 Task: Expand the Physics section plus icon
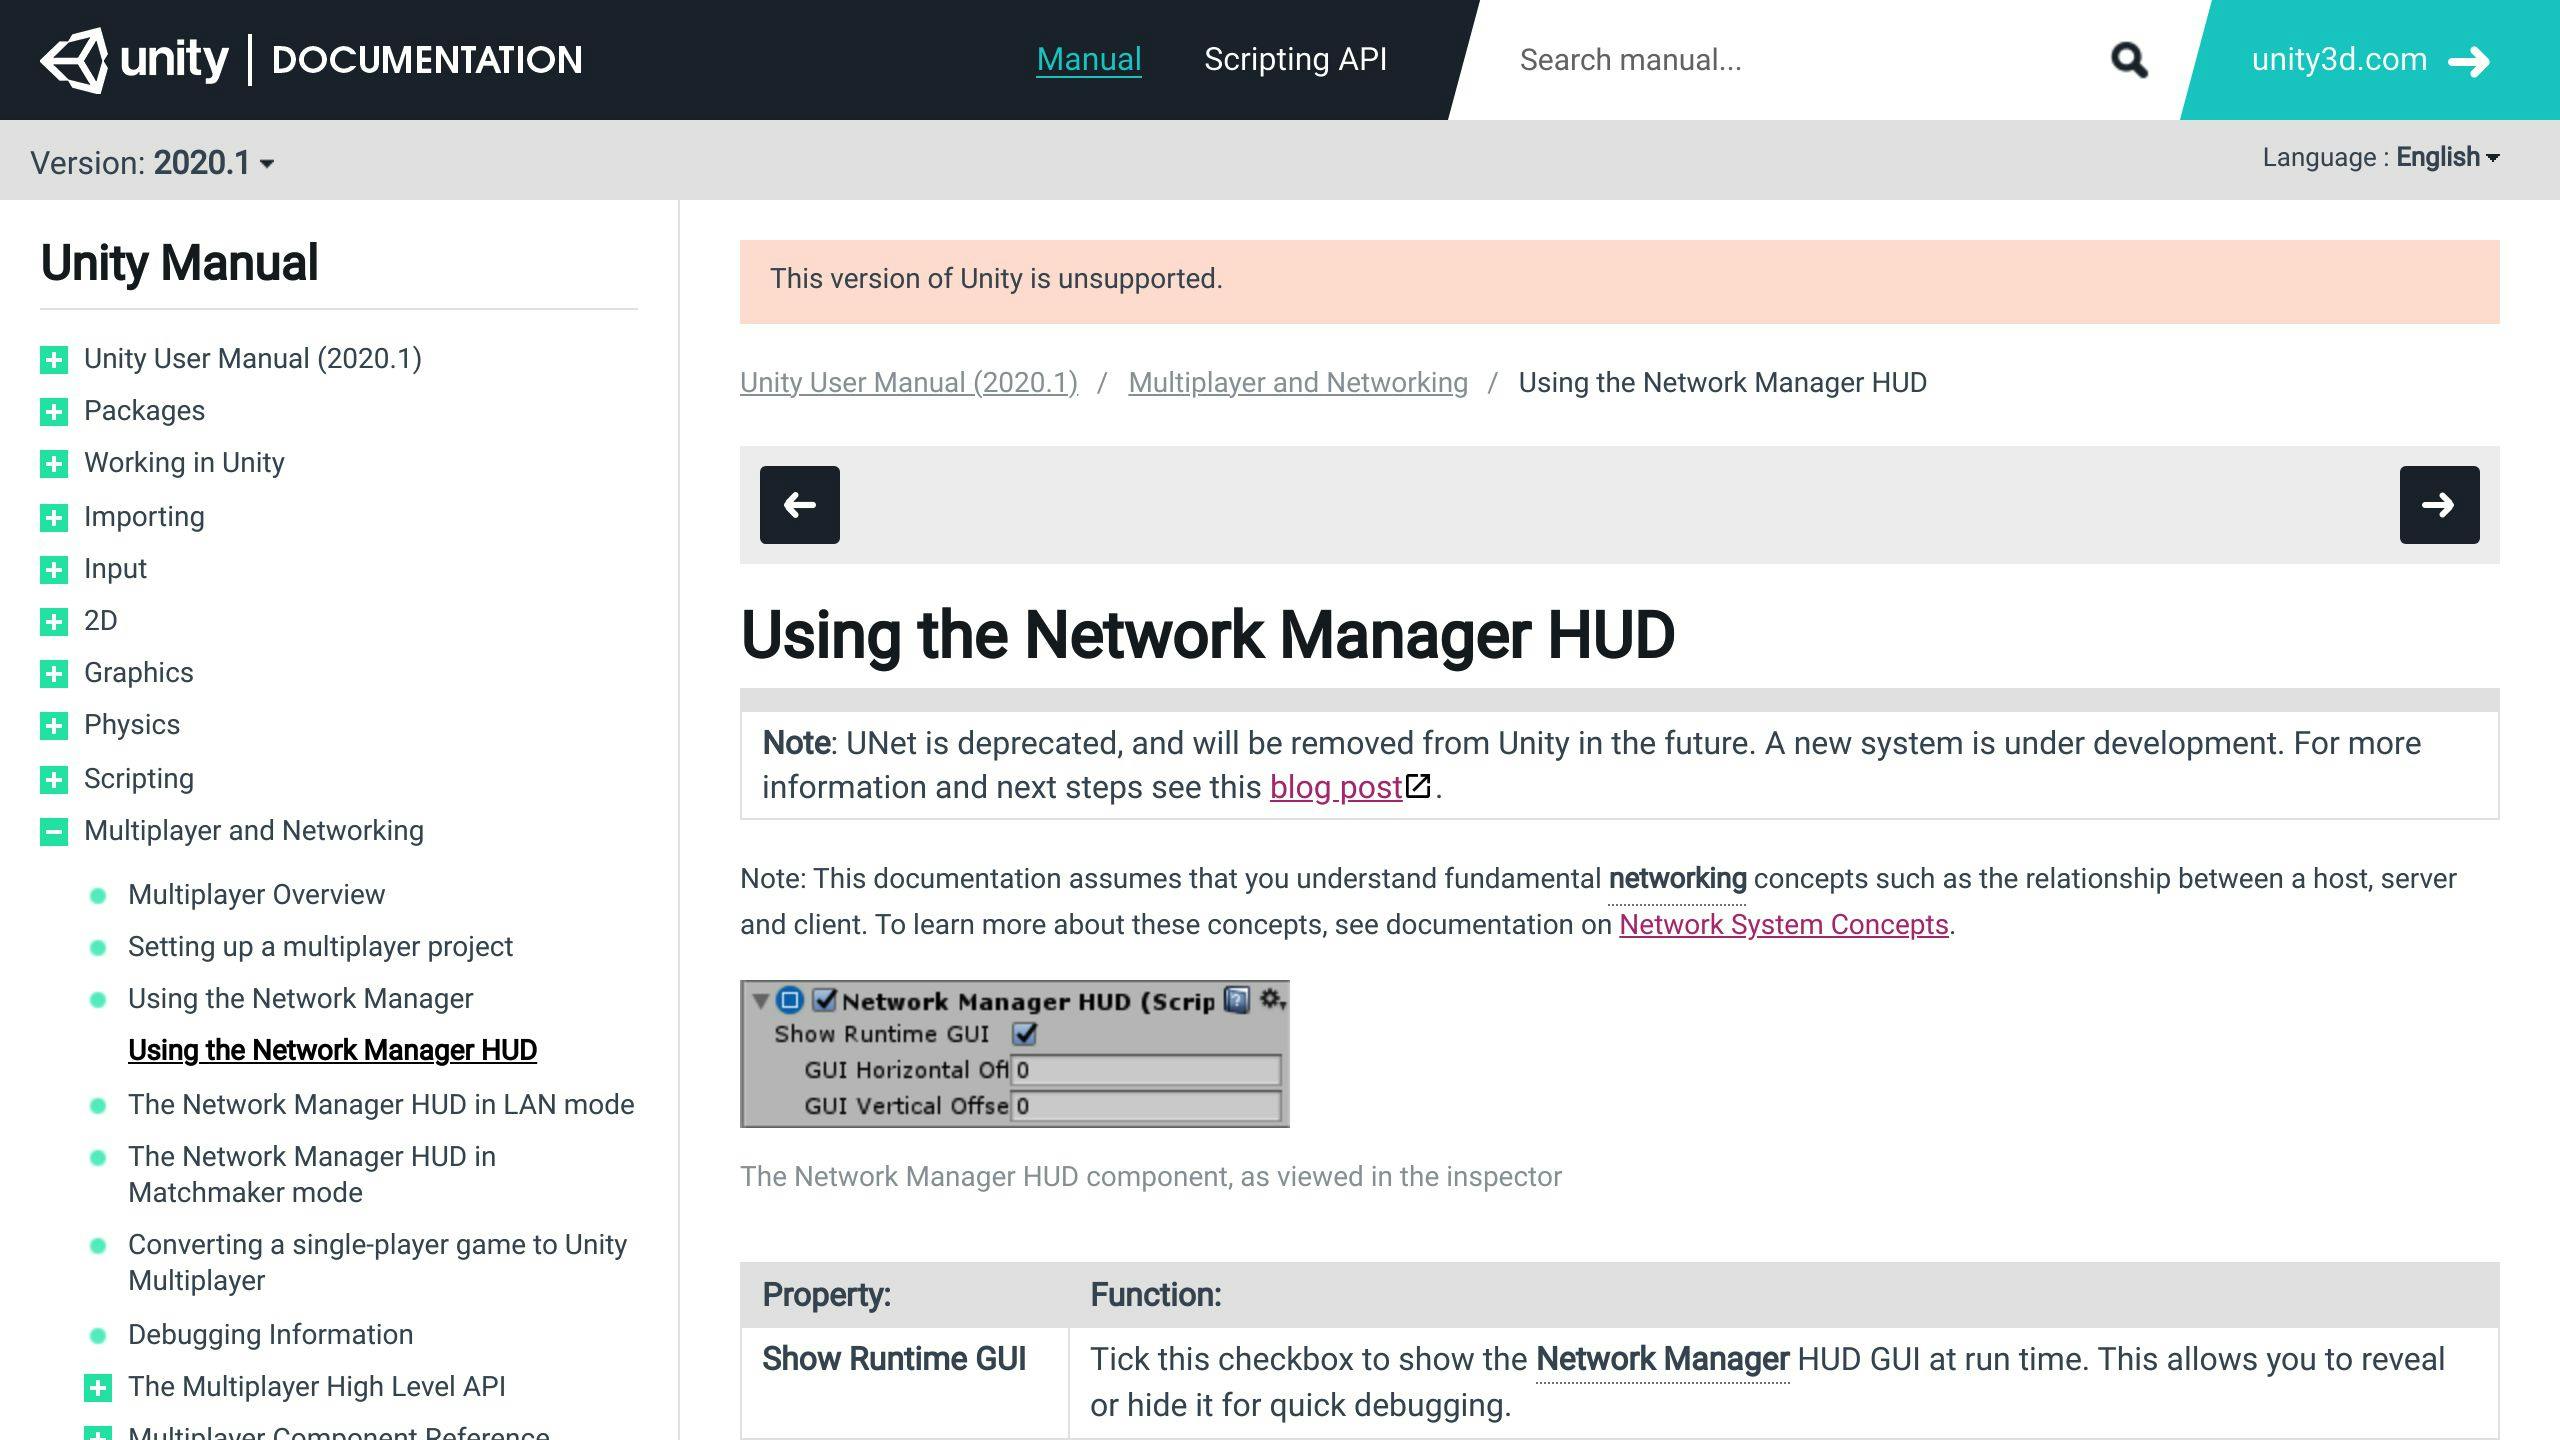click(x=54, y=726)
